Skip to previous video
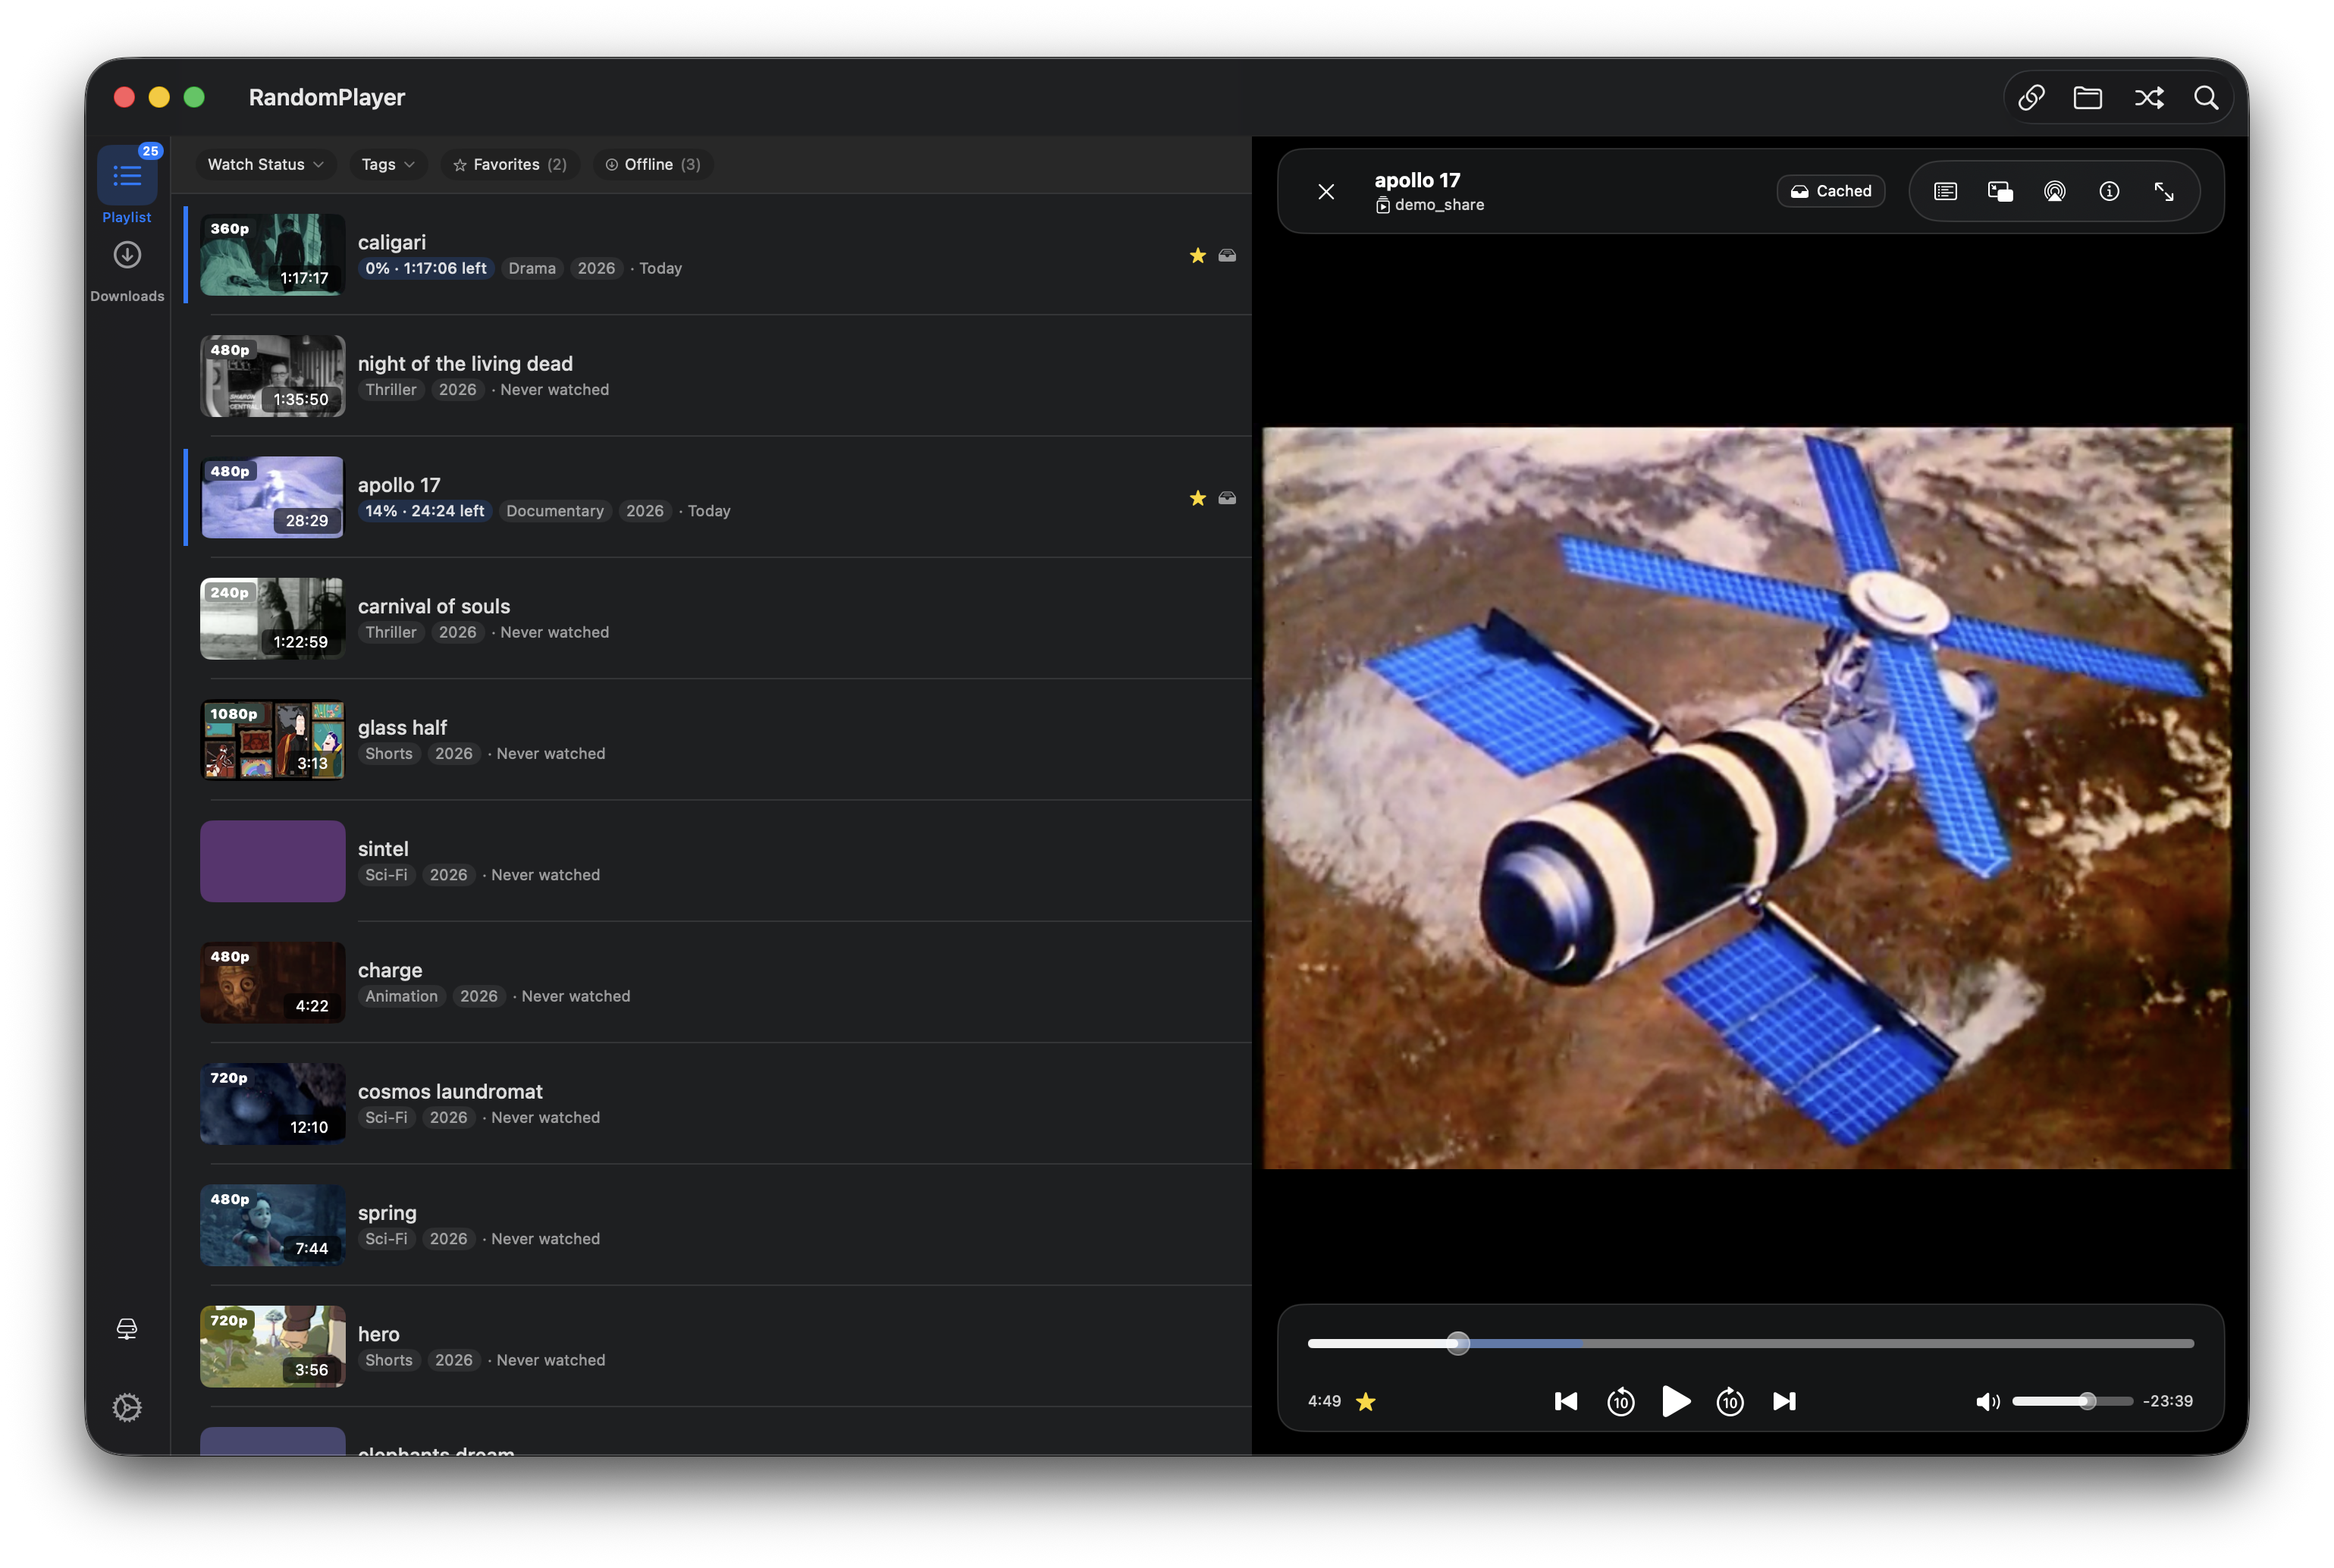The image size is (2334, 1568). pos(1566,1402)
